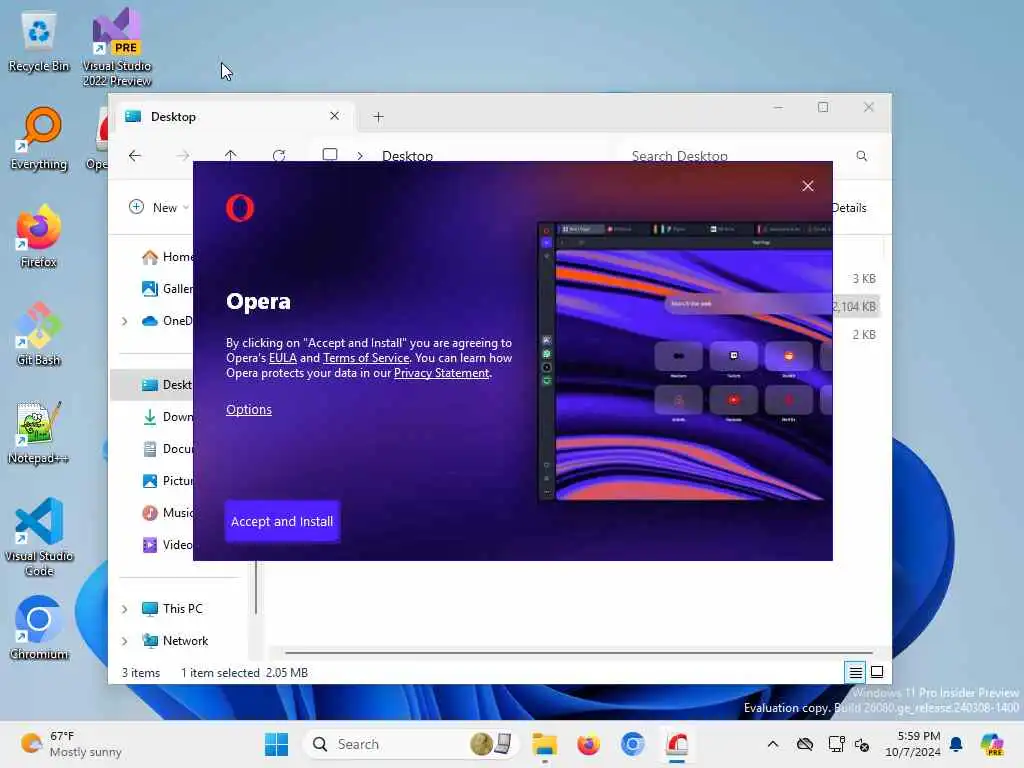Select Network in the navigation pane
The width and height of the screenshot is (1024, 768).
pyautogui.click(x=175, y=641)
